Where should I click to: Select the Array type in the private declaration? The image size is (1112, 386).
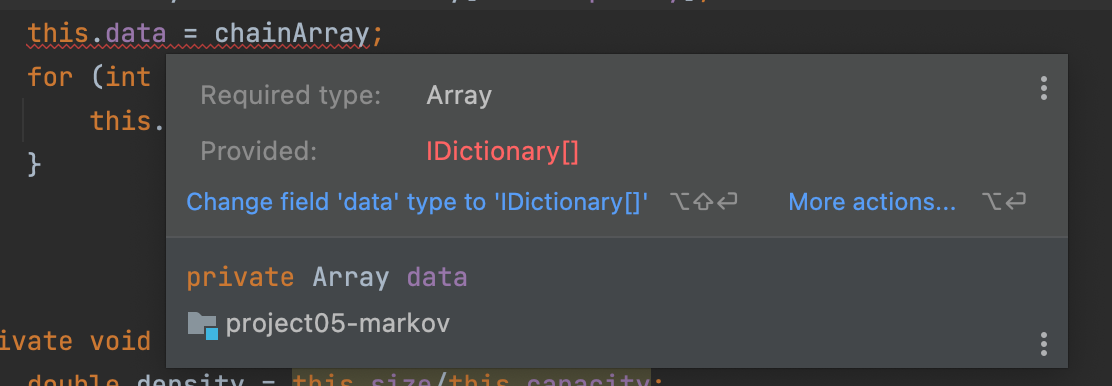[350, 277]
